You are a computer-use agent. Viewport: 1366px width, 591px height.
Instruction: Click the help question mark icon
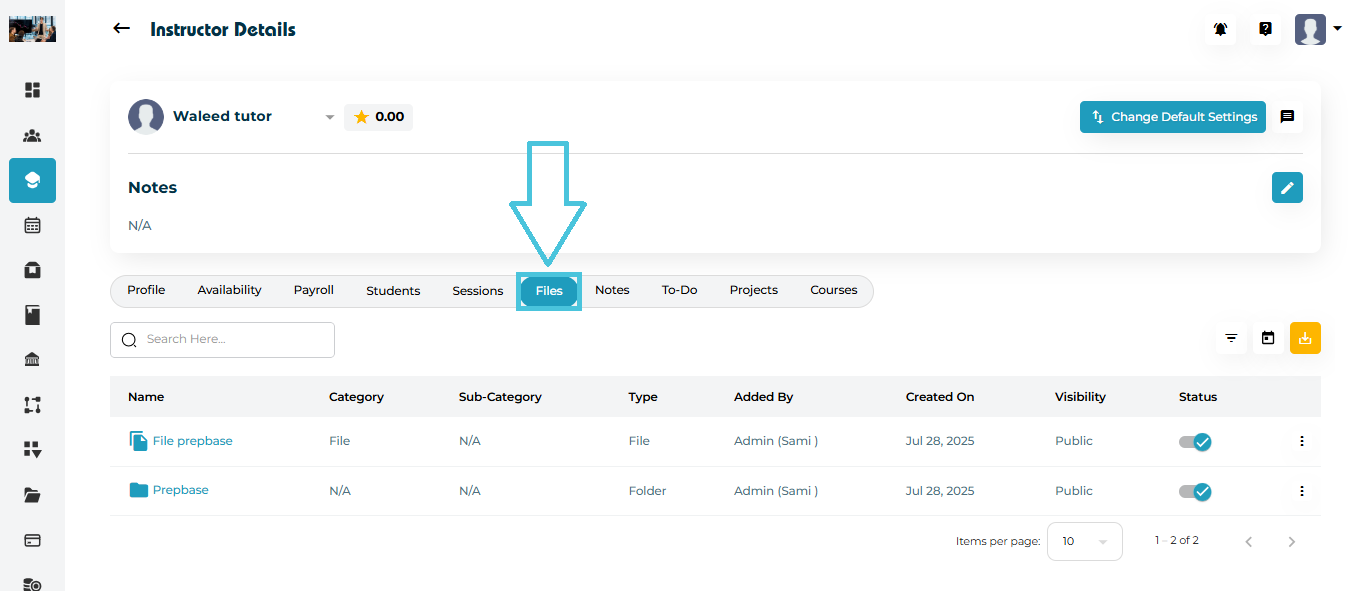click(1265, 30)
